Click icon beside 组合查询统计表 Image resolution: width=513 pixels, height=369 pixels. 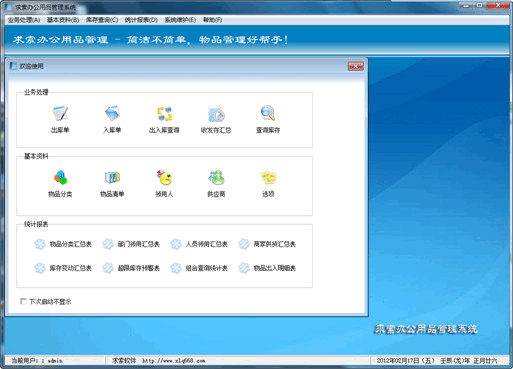tap(176, 268)
